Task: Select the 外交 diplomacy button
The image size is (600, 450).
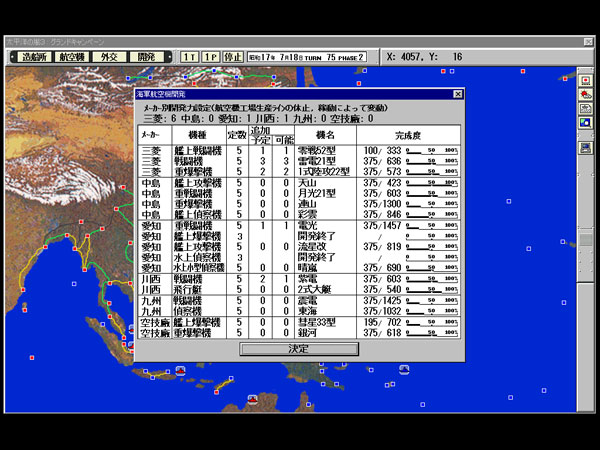Action: (112, 57)
